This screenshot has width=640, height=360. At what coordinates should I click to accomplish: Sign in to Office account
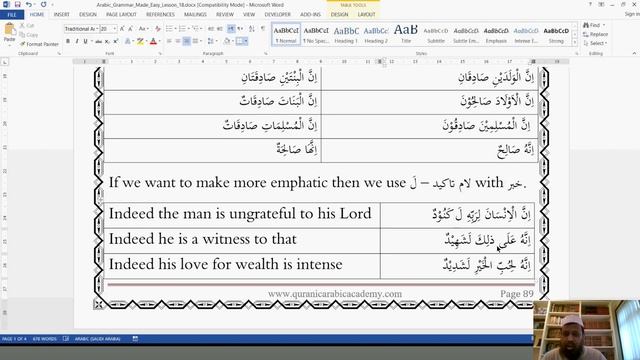tap(632, 14)
